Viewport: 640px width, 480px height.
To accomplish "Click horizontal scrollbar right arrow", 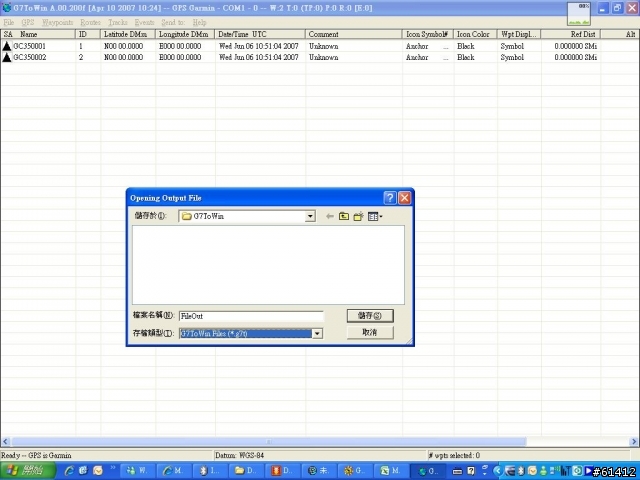I will (x=634, y=441).
